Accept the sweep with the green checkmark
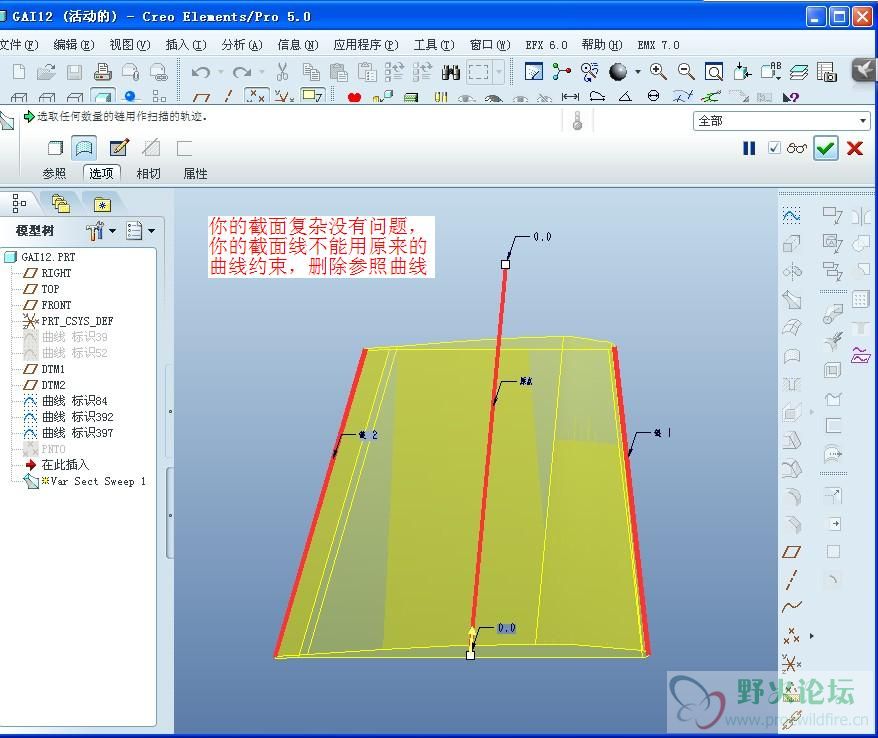 [x=826, y=148]
